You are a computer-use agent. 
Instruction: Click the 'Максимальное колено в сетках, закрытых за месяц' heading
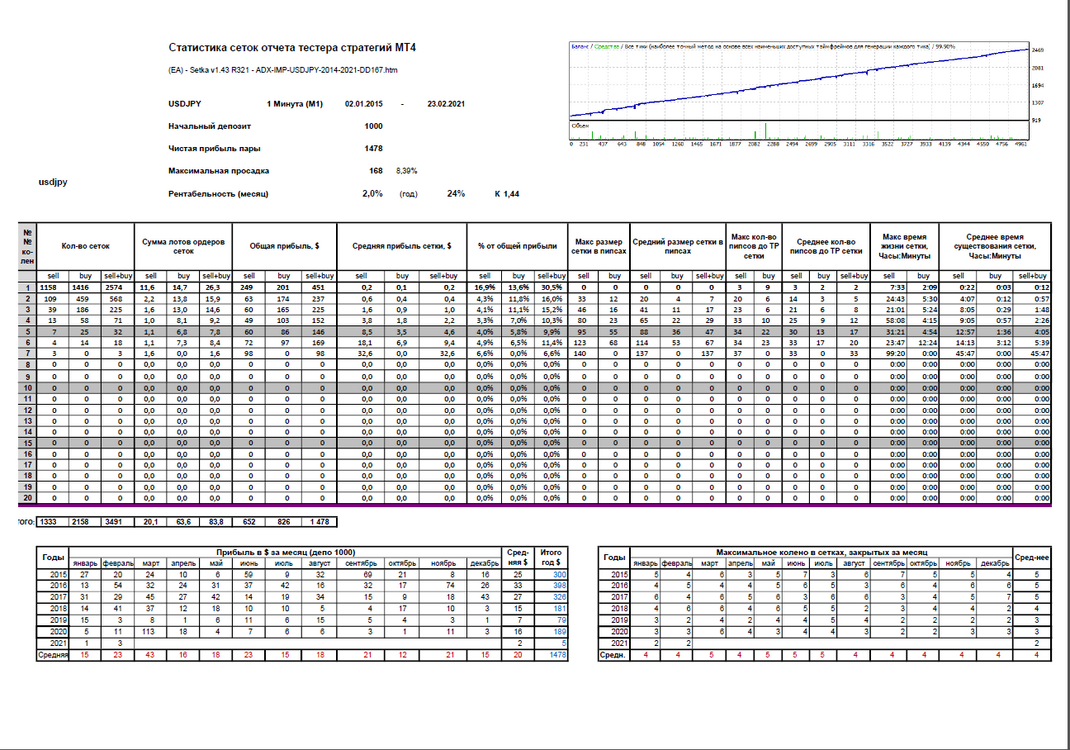click(x=821, y=552)
